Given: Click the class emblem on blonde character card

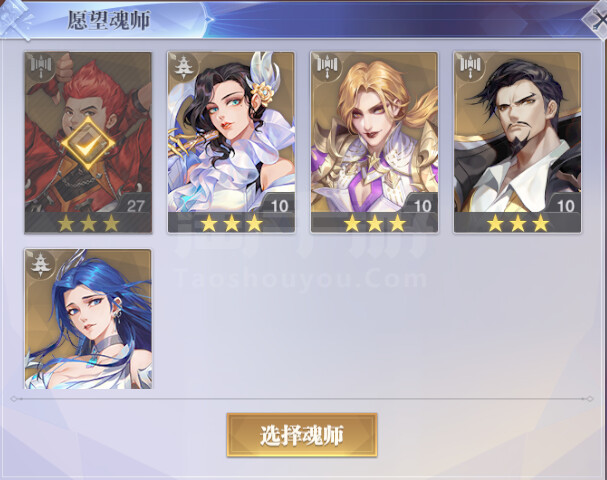Looking at the screenshot, I should coord(327,67).
